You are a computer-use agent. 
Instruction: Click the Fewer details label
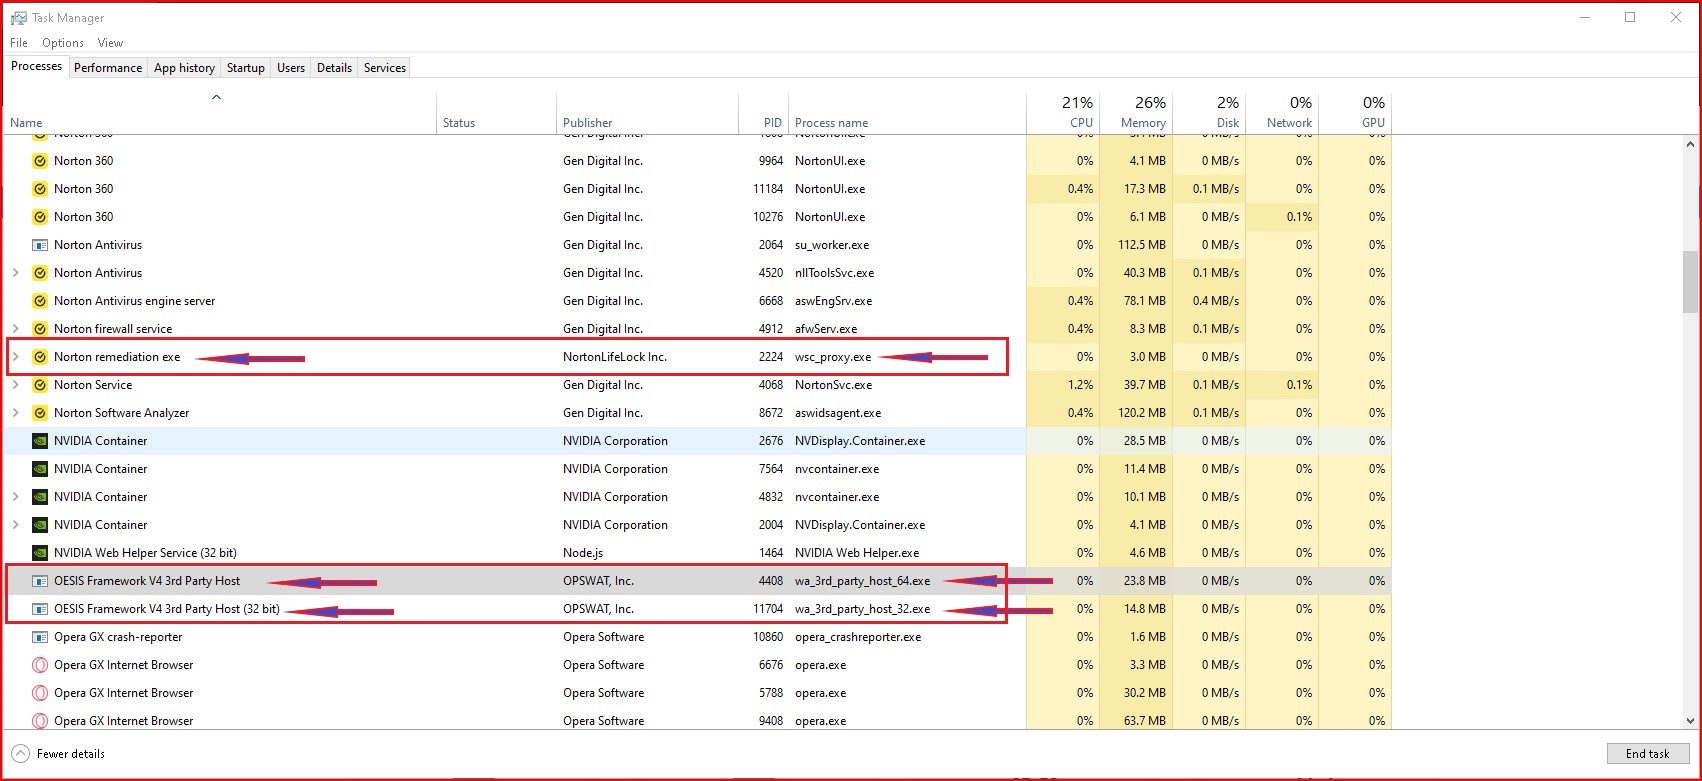coord(71,754)
